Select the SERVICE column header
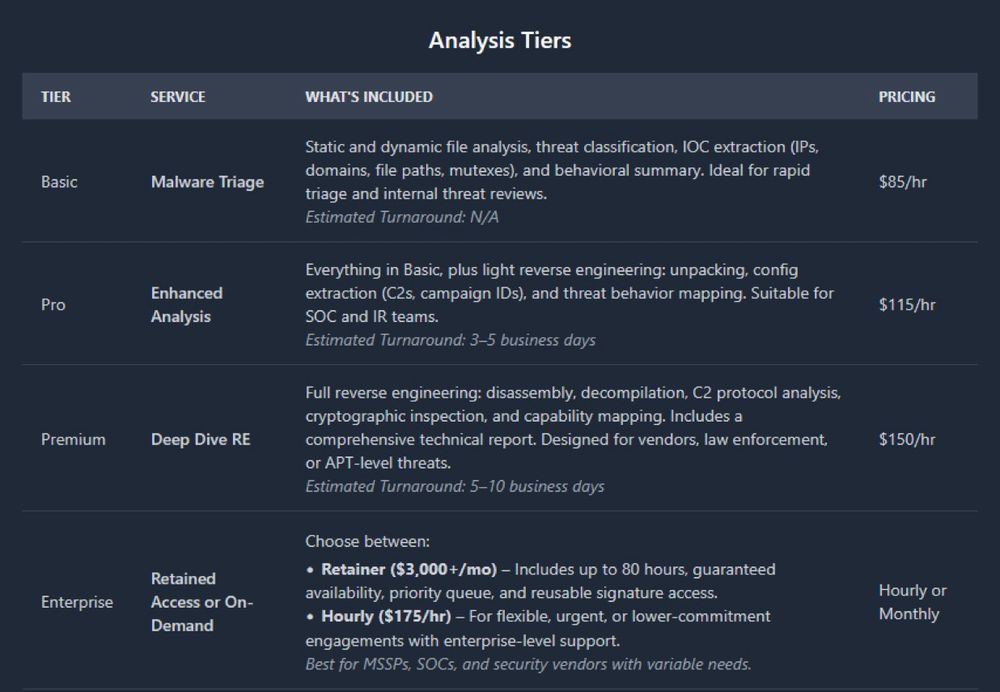The width and height of the screenshot is (1000, 692). point(178,97)
